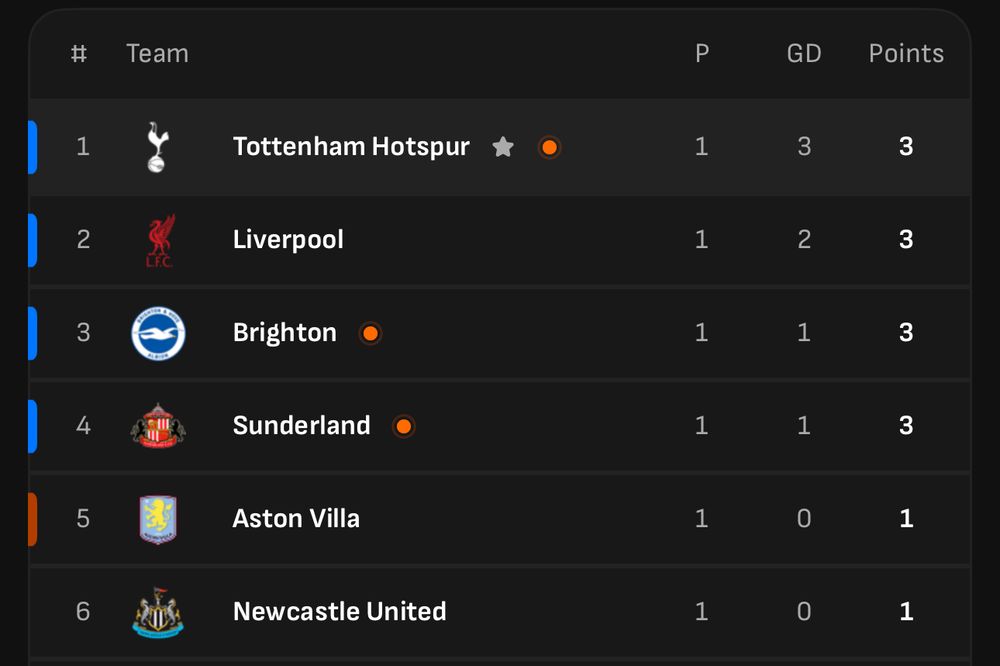Click the Aston Villa club crest
1000x666 pixels.
(158, 519)
